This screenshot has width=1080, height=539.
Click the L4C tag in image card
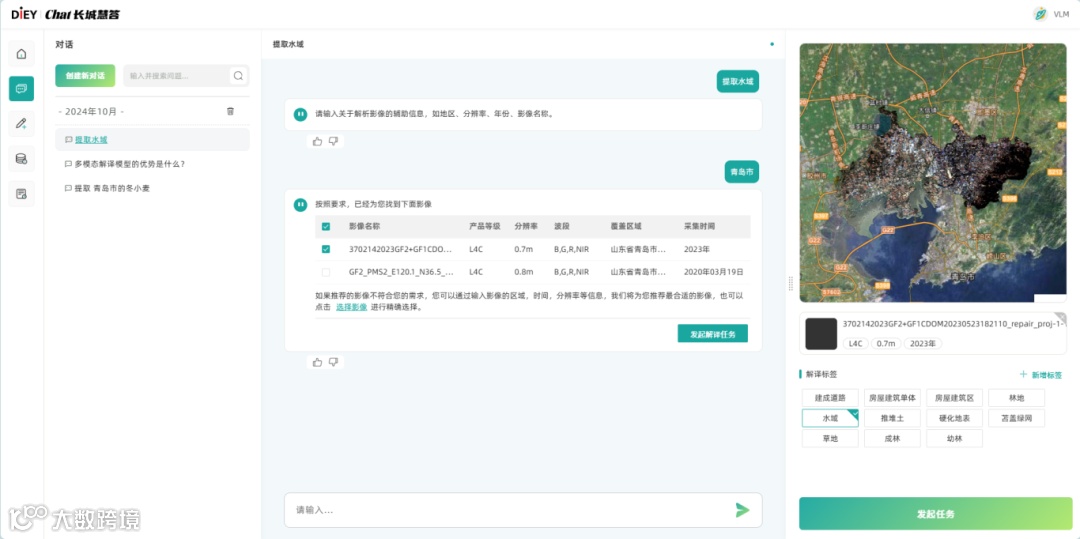854,344
